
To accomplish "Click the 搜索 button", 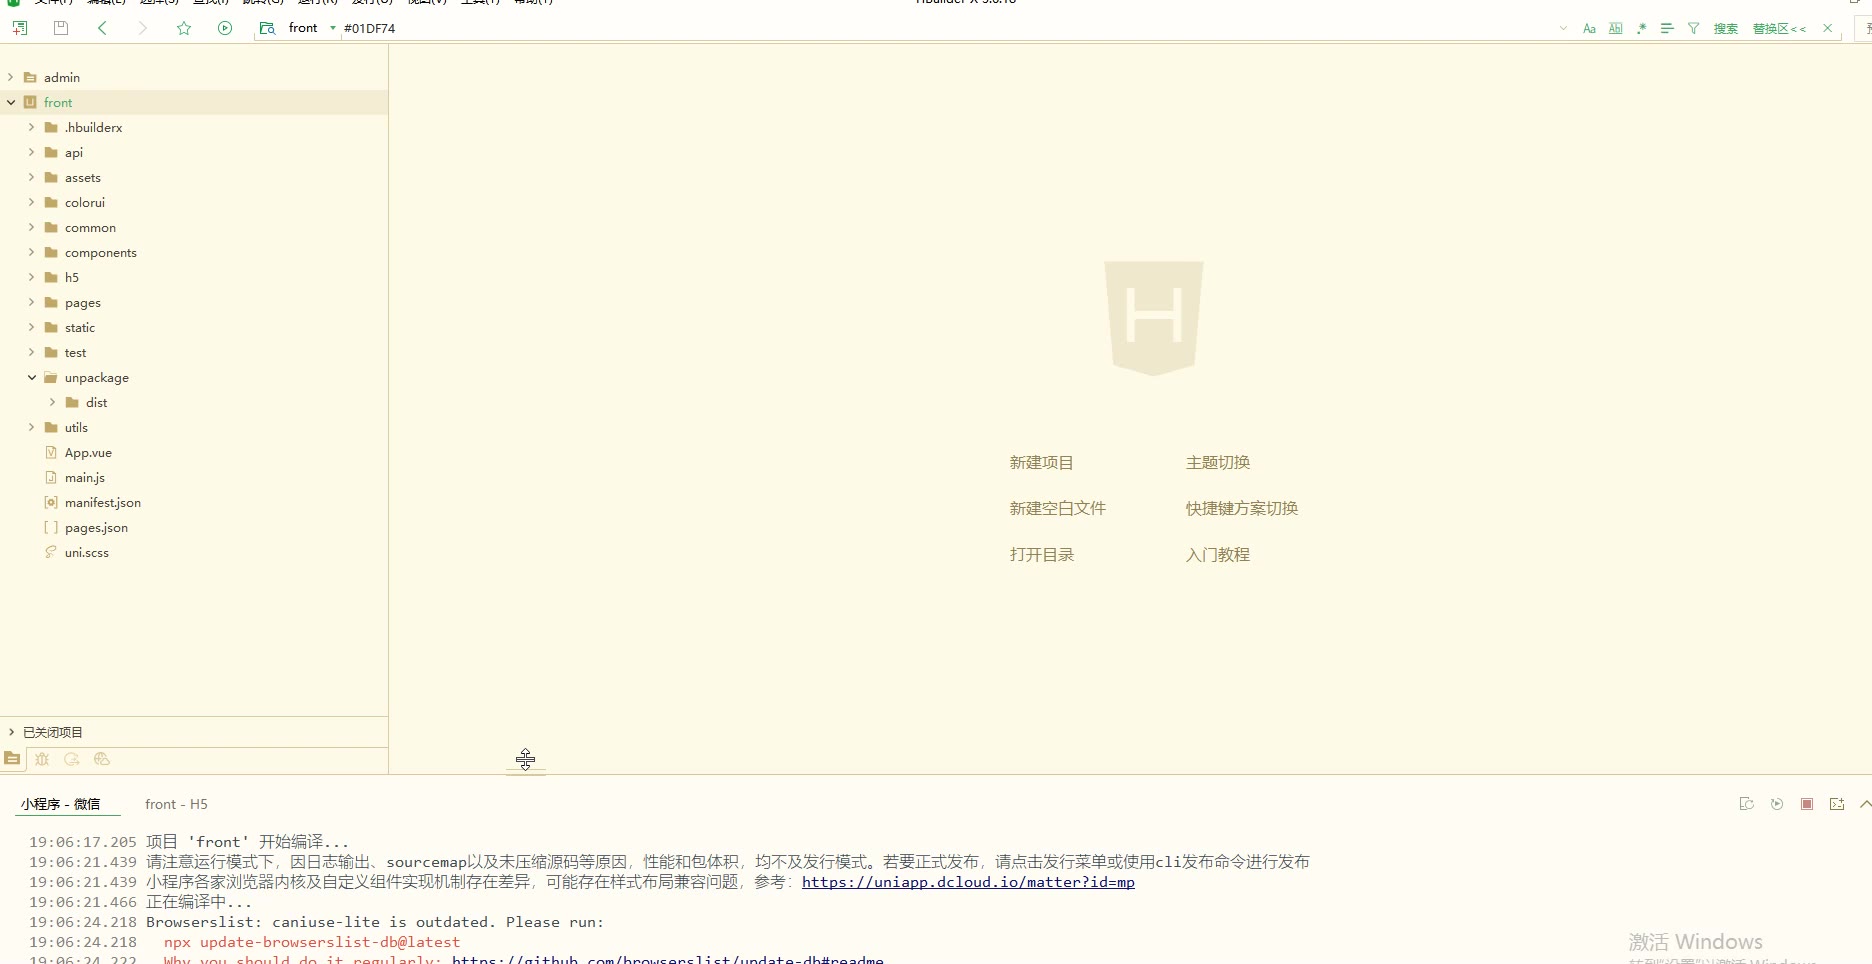I will click(x=1726, y=28).
